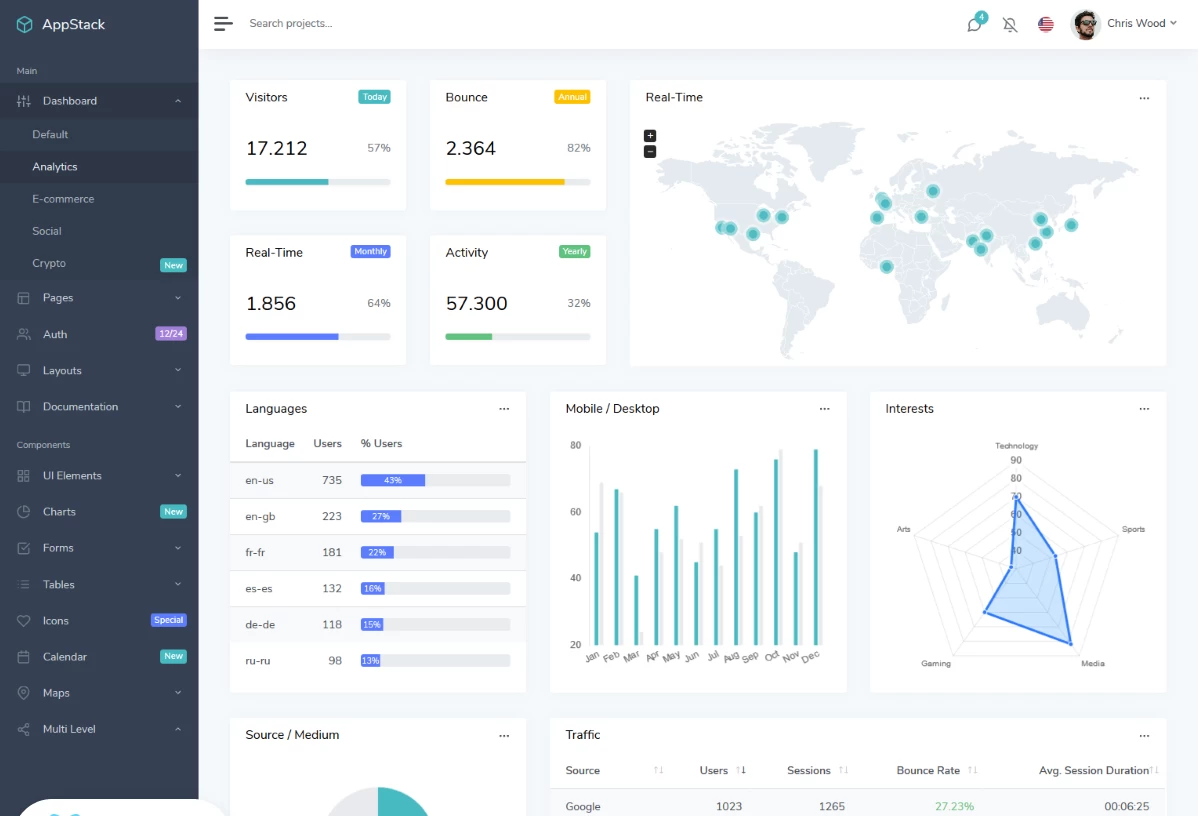The image size is (1198, 816).
Task: Expand the Layouts menu chevron
Action: [x=178, y=371]
